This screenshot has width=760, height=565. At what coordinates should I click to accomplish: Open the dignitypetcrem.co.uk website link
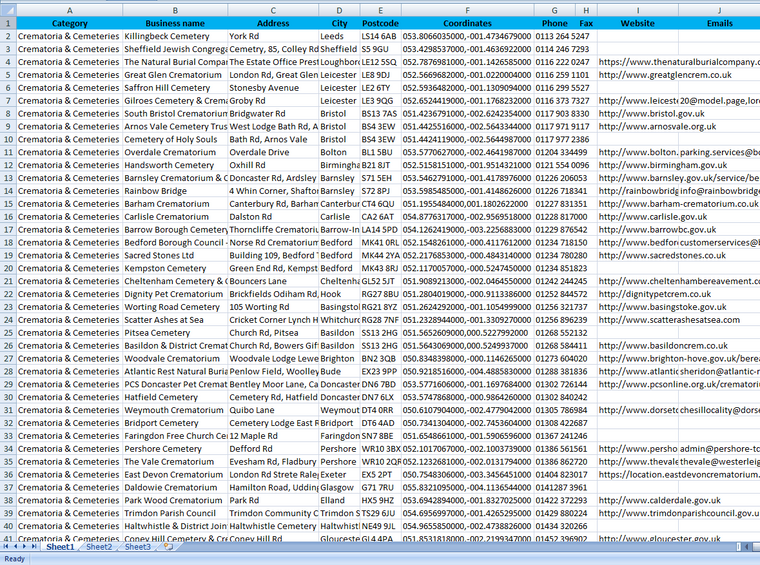point(655,294)
